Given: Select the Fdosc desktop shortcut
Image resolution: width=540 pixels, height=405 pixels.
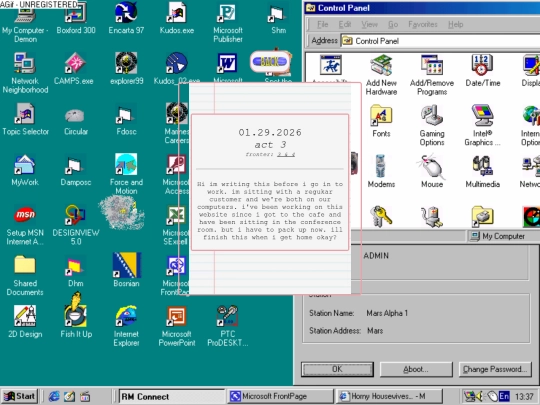Looking at the screenshot, I should (126, 121).
